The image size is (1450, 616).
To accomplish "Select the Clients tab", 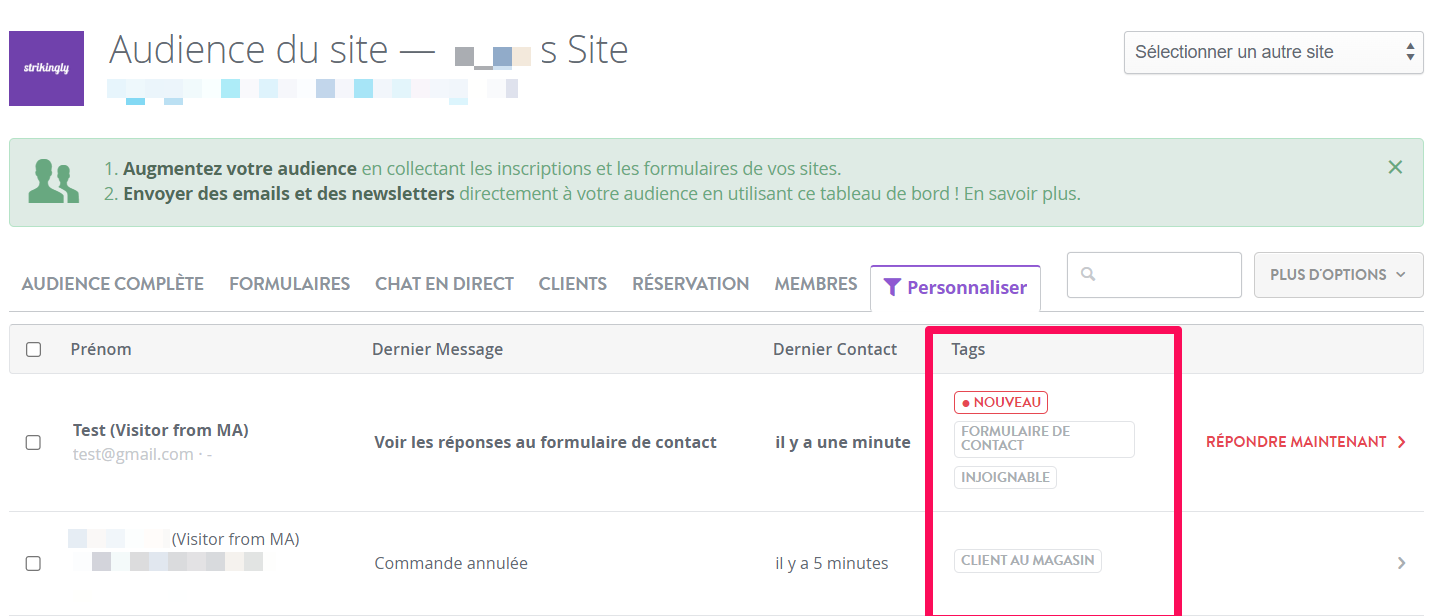I will coord(572,284).
